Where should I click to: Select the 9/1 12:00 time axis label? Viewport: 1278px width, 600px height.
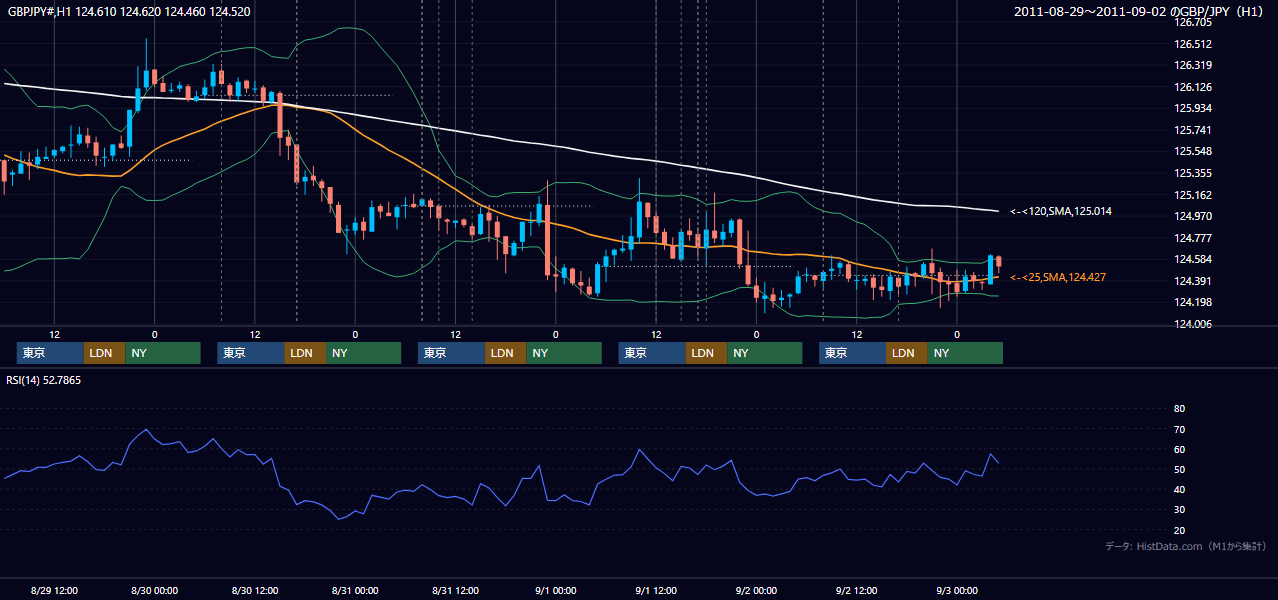pyautogui.click(x=656, y=590)
